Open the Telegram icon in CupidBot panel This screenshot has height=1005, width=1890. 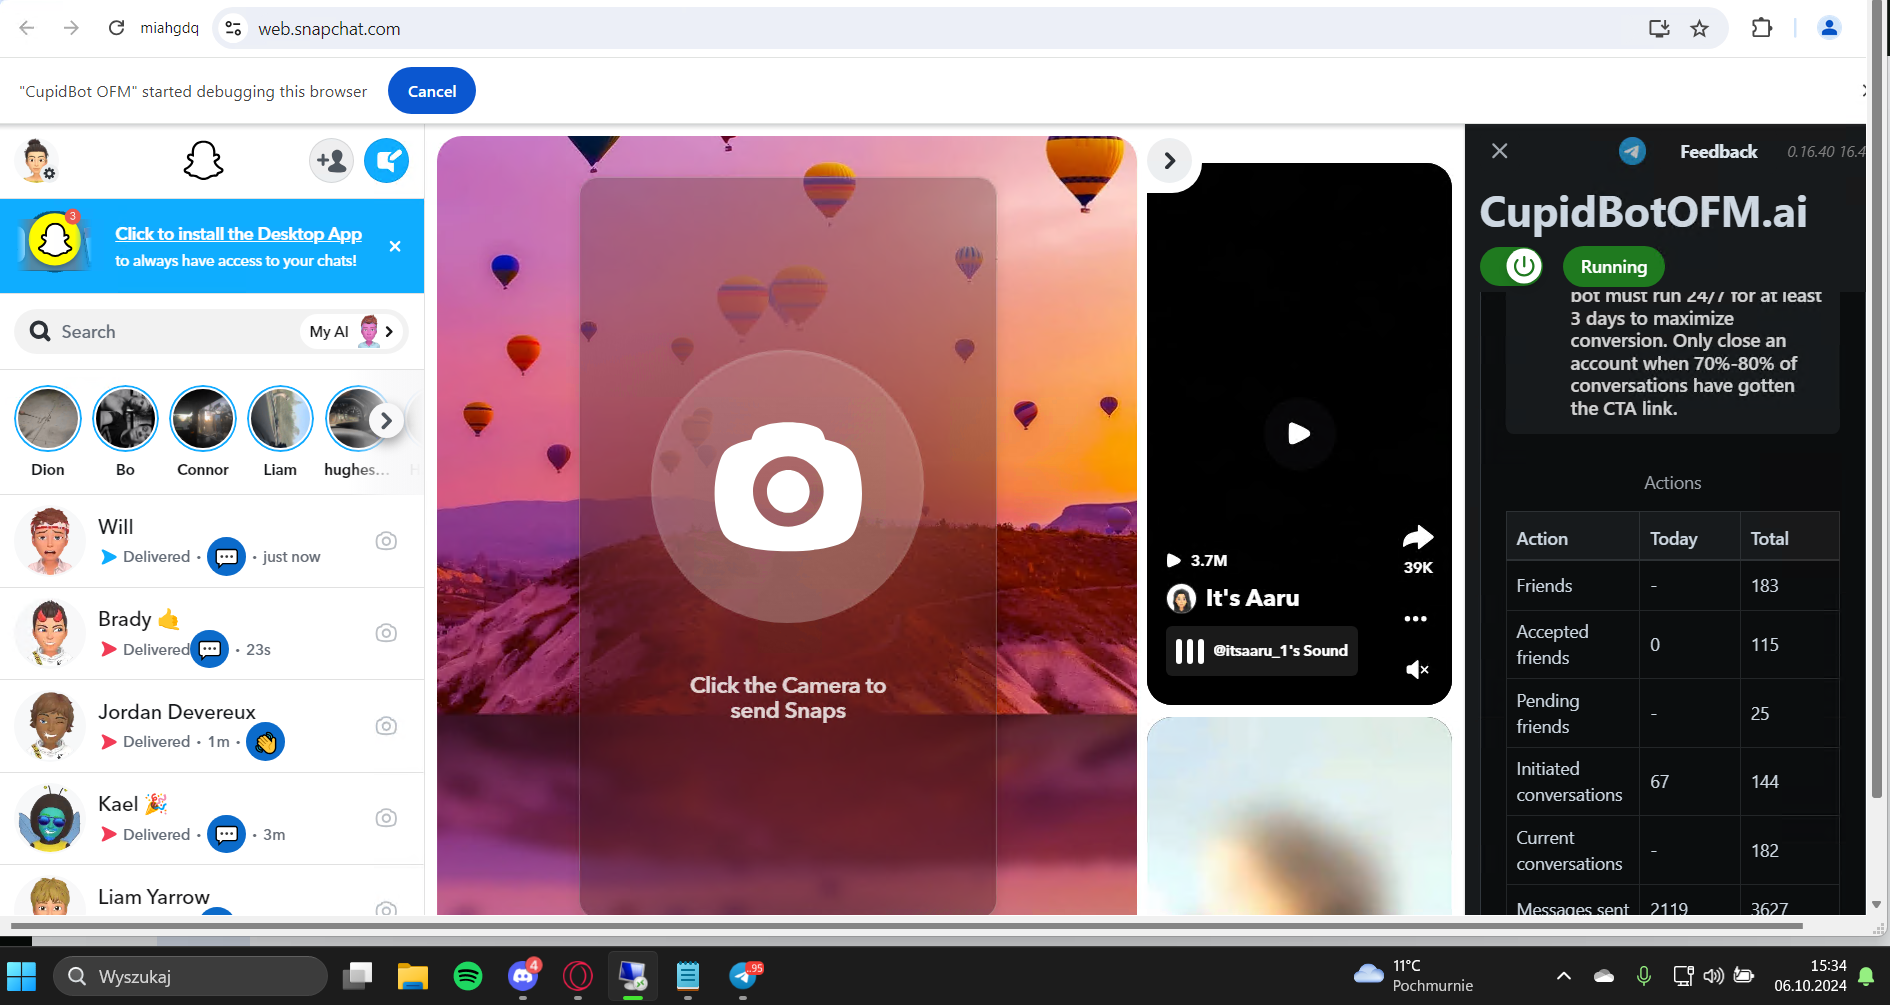(x=1632, y=151)
